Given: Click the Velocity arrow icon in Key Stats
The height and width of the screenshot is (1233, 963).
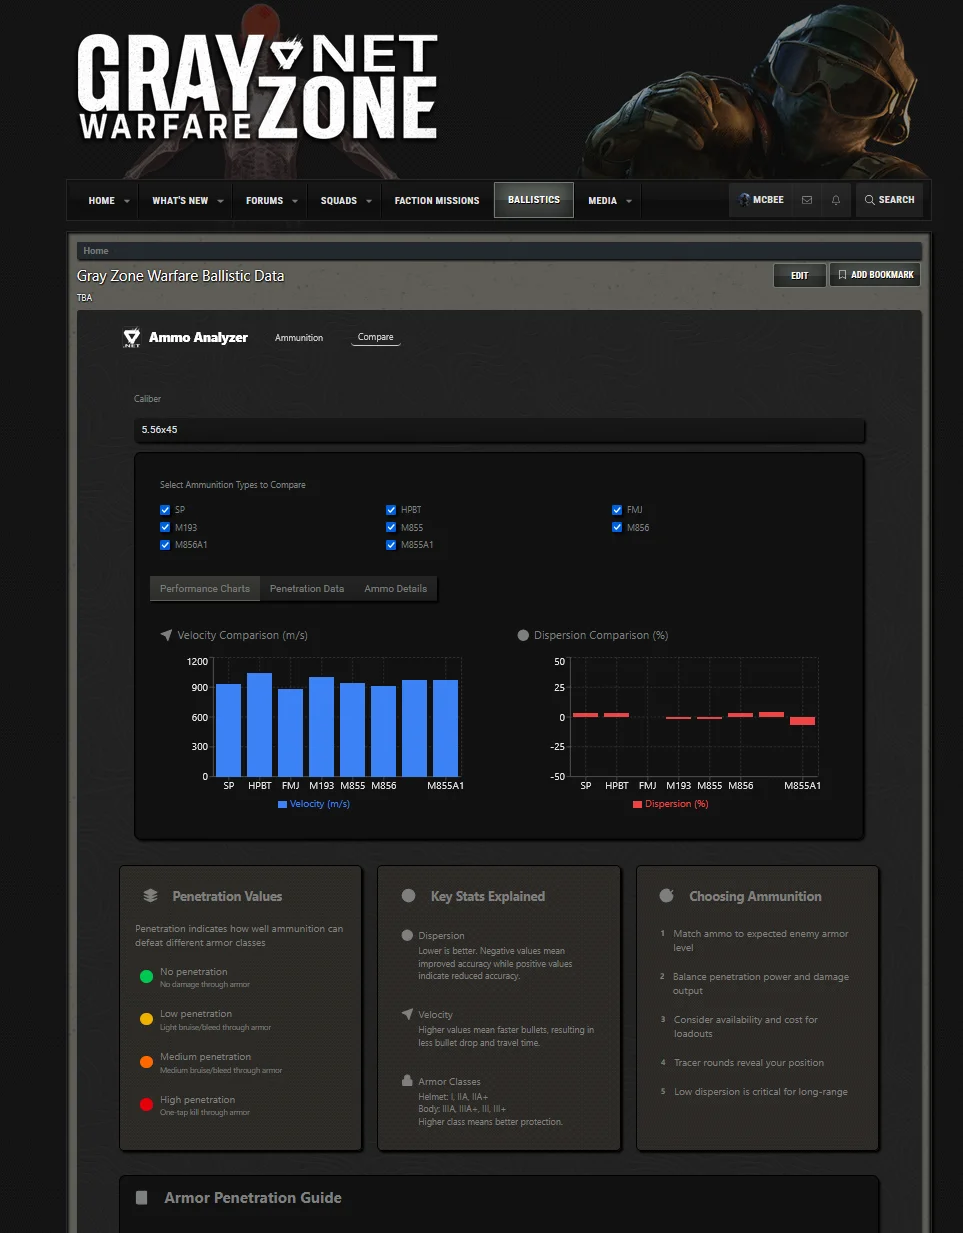Looking at the screenshot, I should coord(407,1014).
